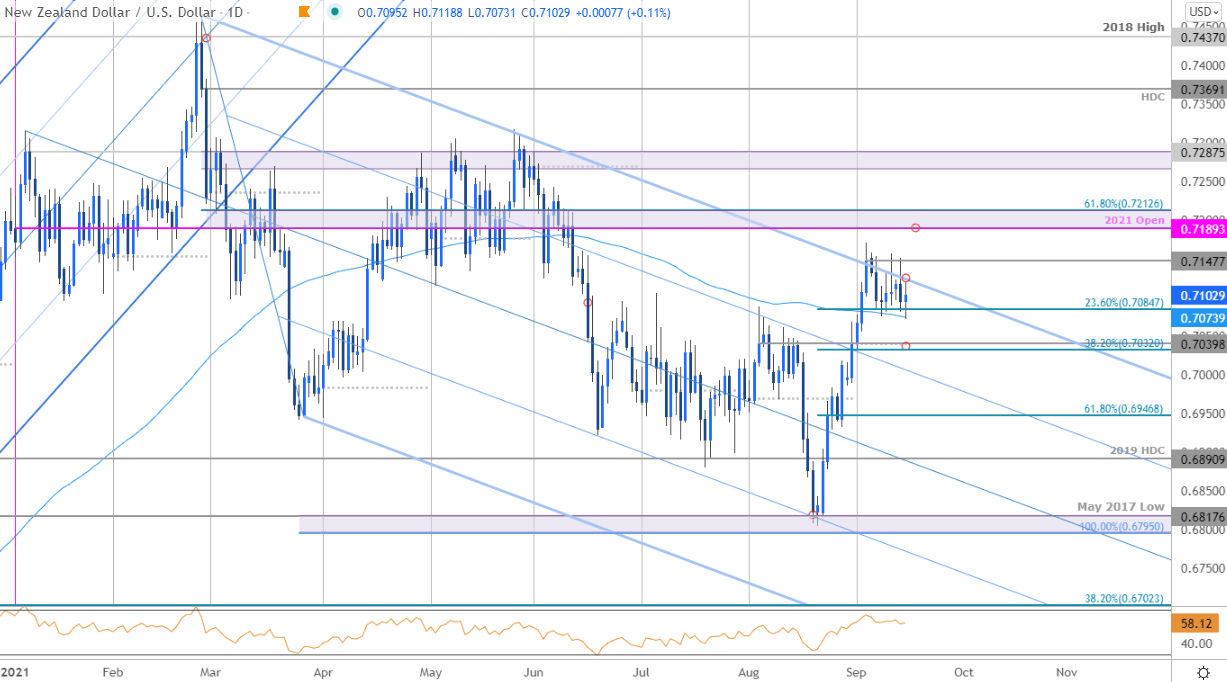Open chart settings gear at bottom right
The image size is (1227, 682).
1203,672
